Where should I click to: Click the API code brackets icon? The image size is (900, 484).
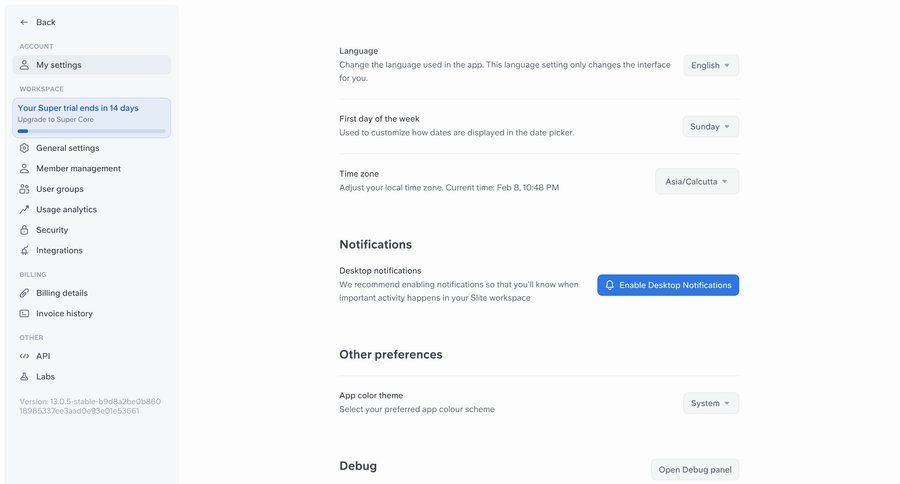pos(25,356)
